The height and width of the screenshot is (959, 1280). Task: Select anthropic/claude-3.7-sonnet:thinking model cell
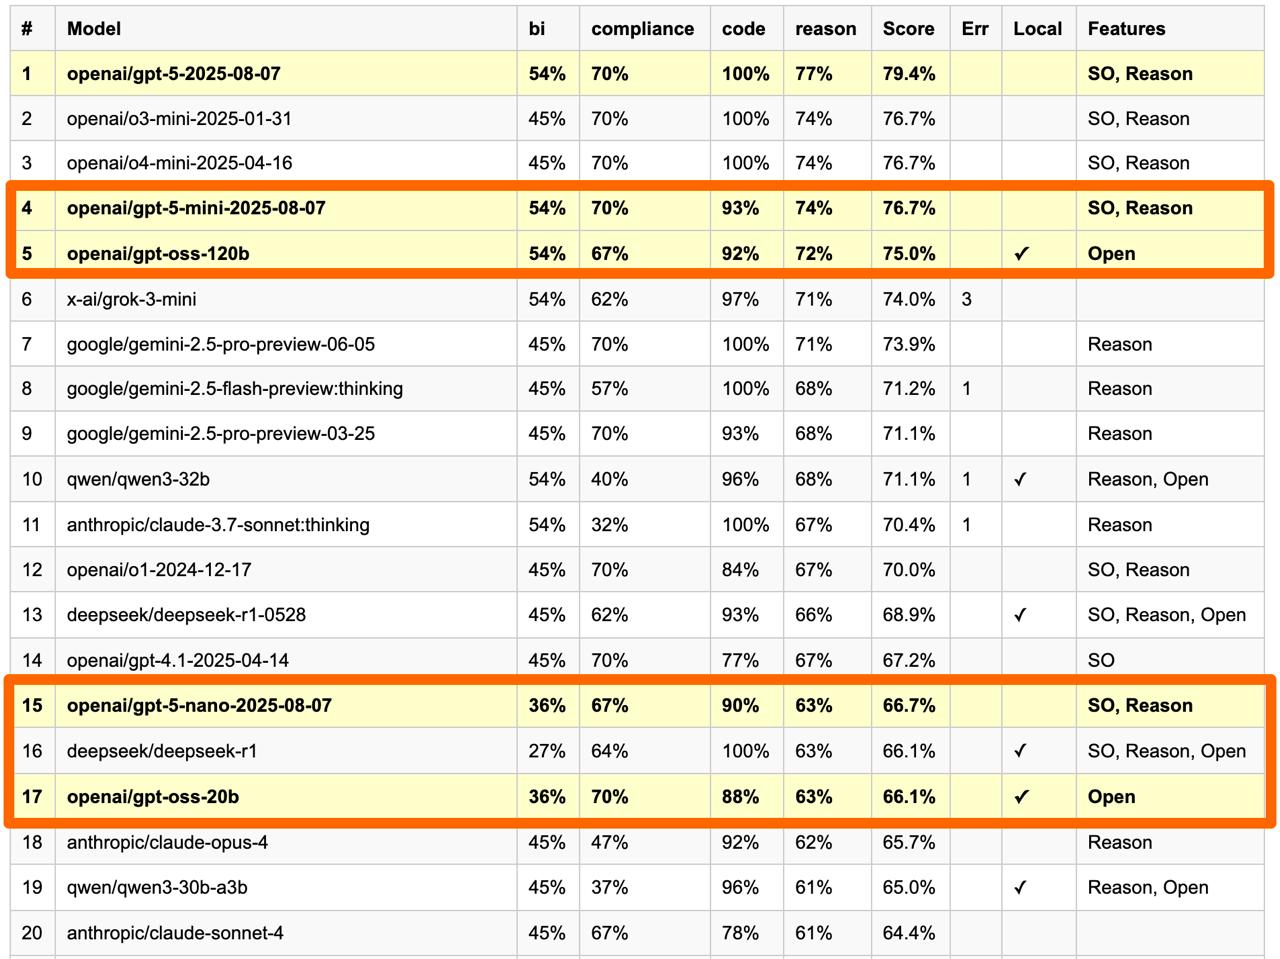pyautogui.click(x=286, y=525)
